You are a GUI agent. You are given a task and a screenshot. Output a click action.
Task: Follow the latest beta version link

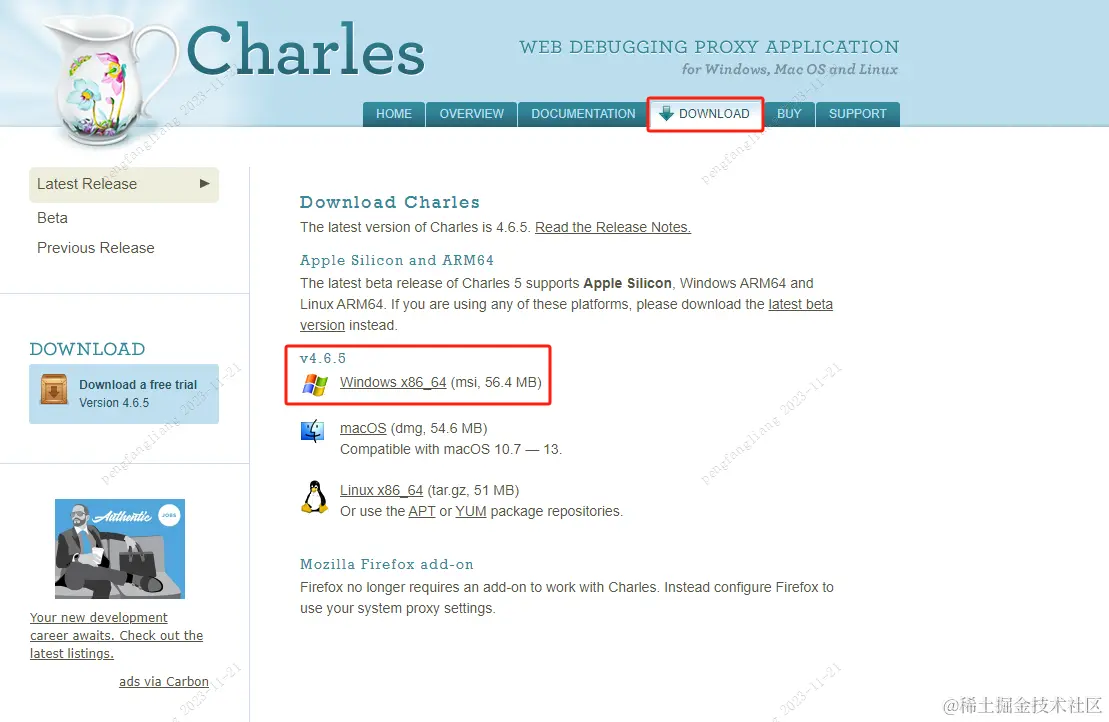point(801,304)
